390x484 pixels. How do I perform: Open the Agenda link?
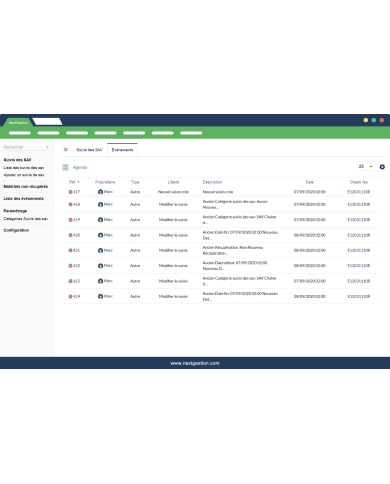point(80,167)
